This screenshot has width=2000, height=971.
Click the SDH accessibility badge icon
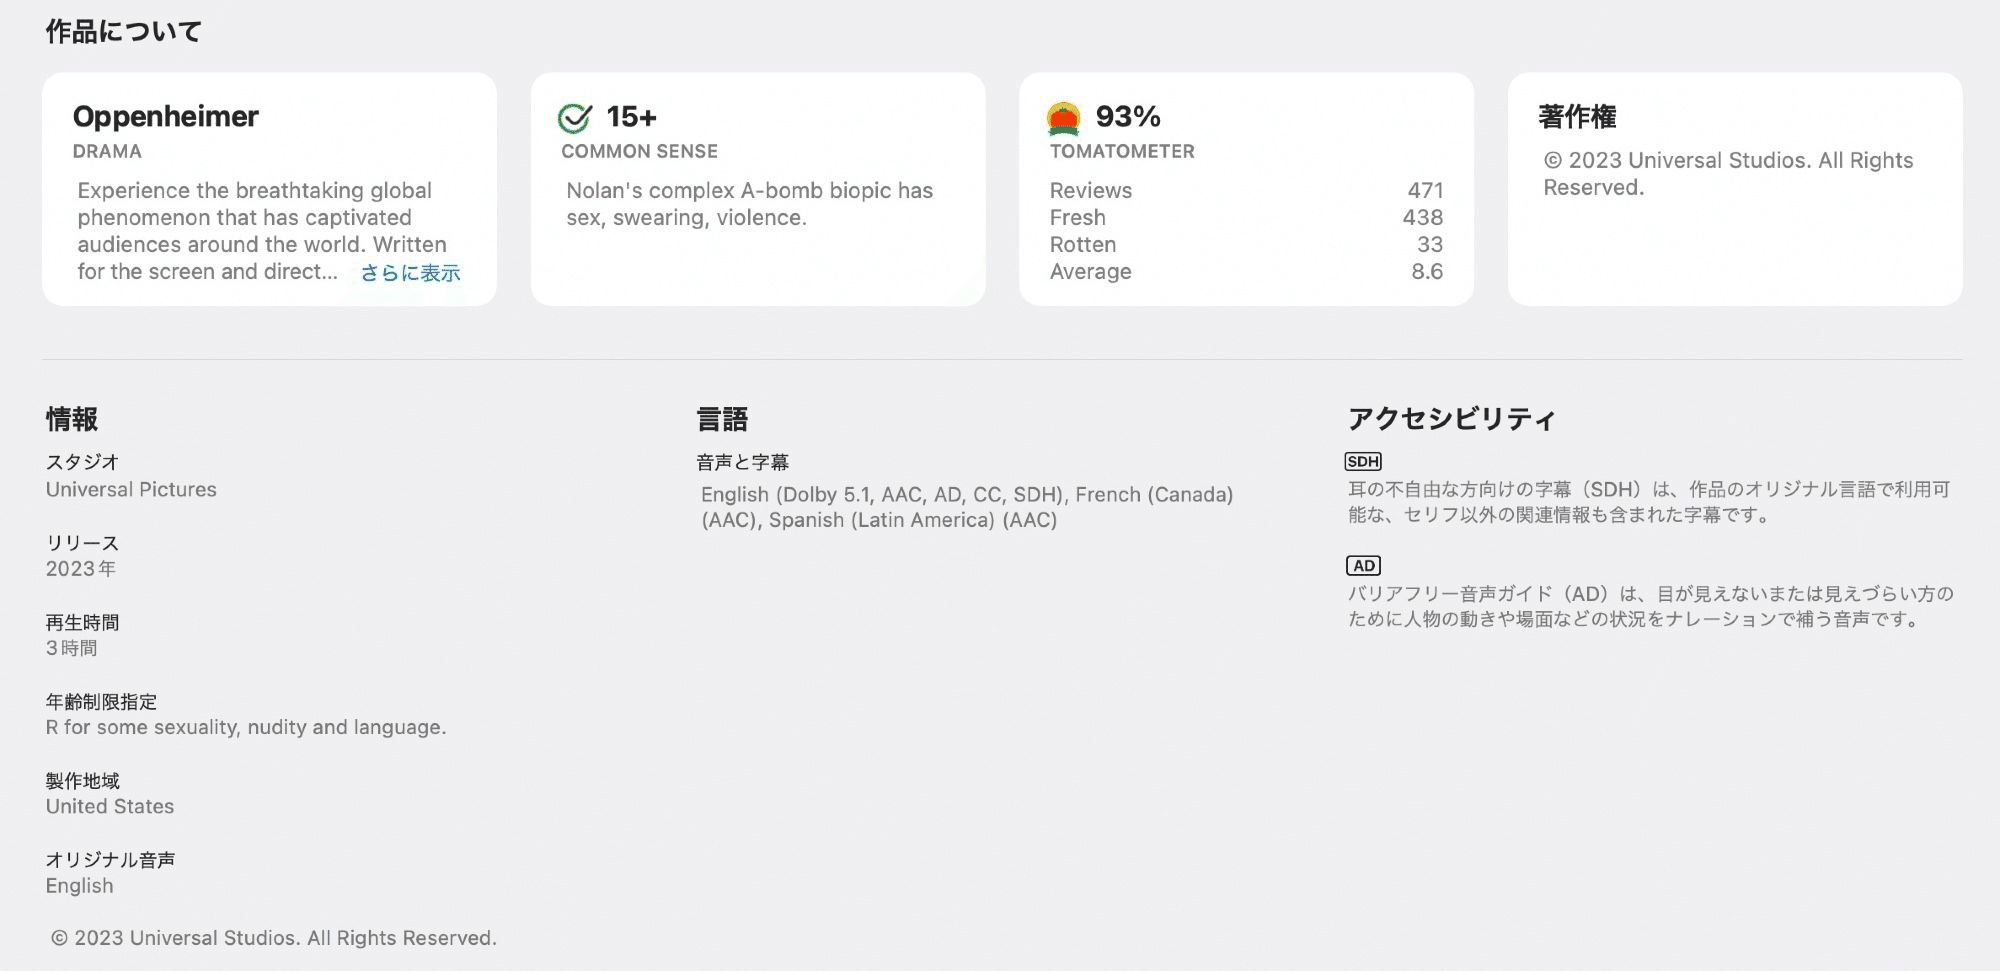click(1363, 461)
